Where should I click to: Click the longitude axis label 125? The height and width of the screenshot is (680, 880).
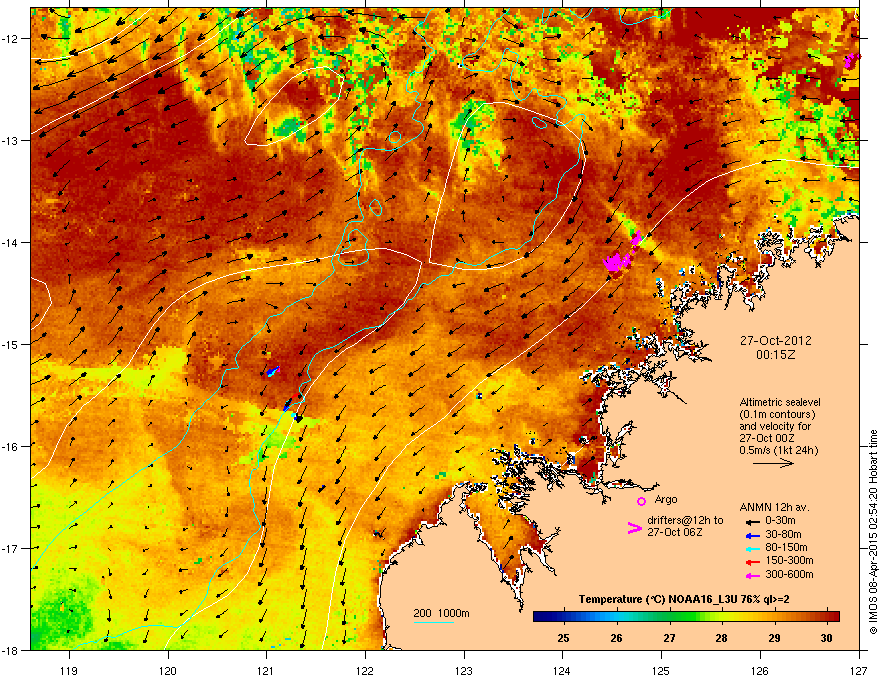click(x=661, y=670)
